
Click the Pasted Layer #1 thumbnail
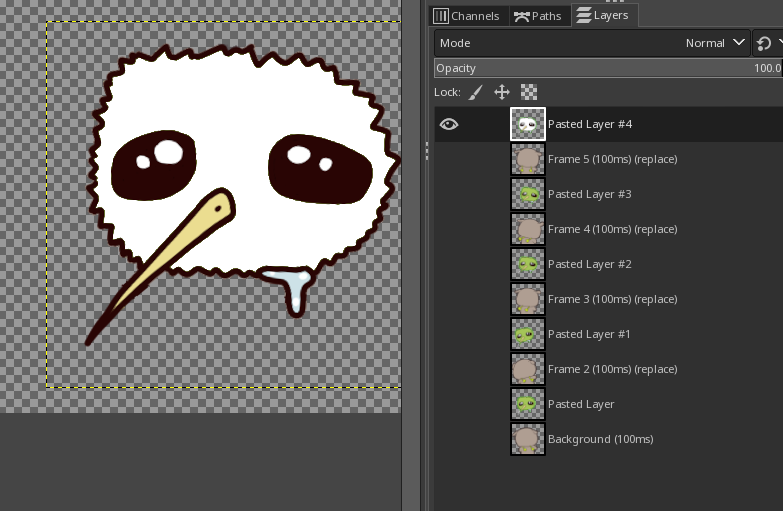pyautogui.click(x=528, y=334)
